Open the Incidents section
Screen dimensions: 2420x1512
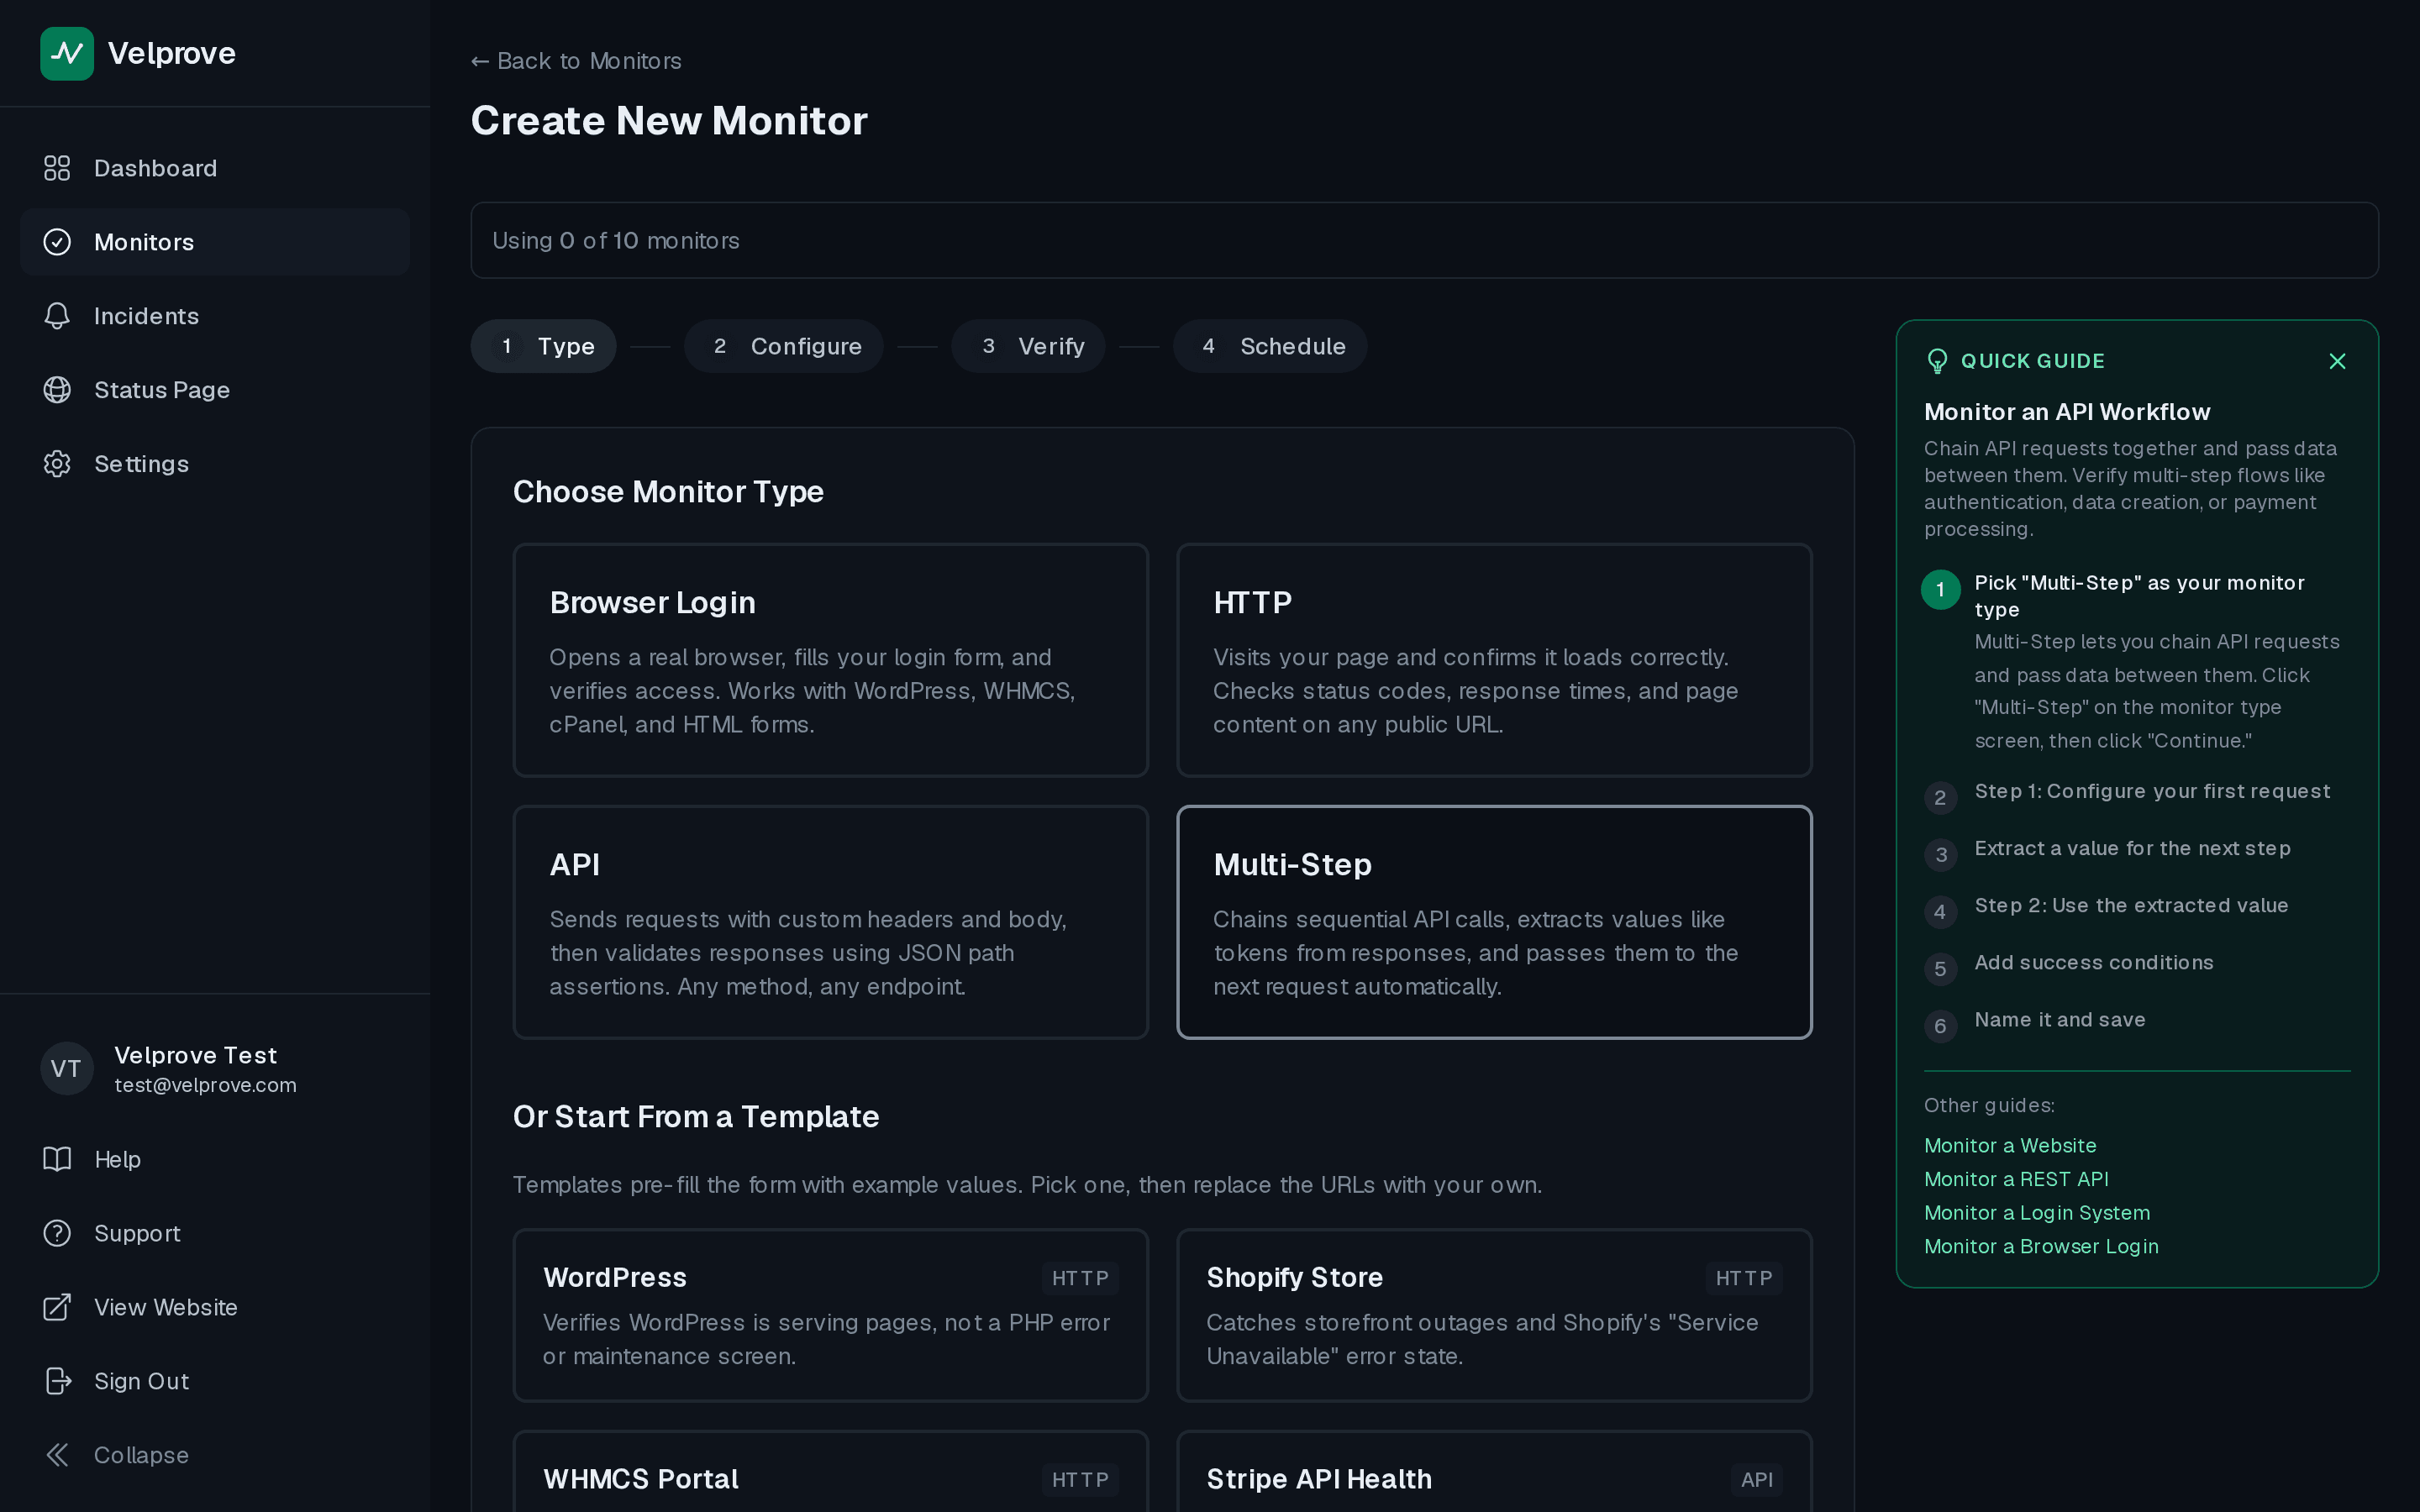[x=215, y=316]
